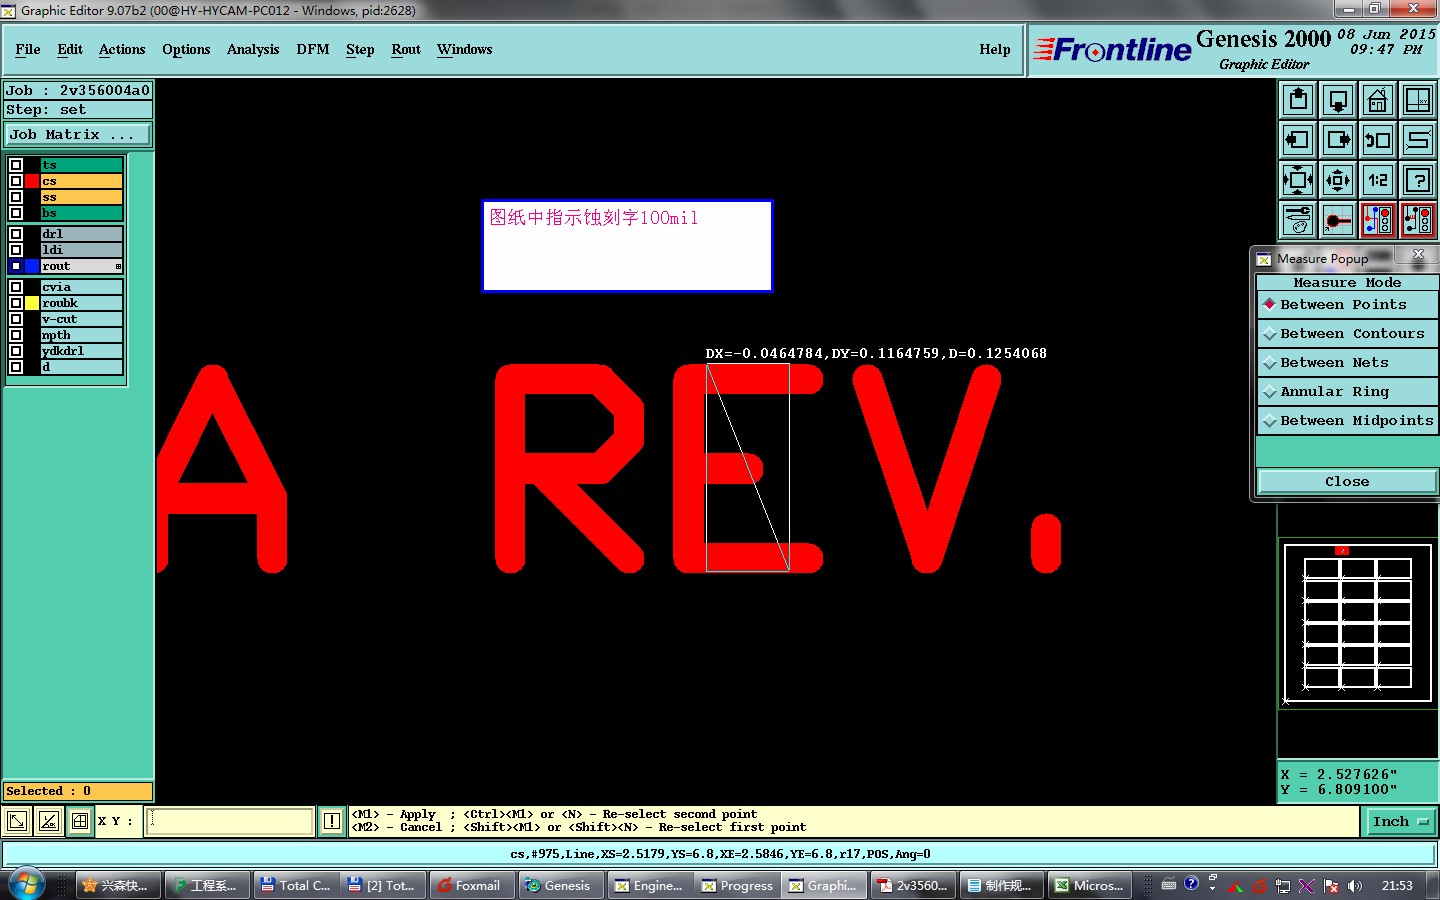Toggle the ldi layer checkbox
Image resolution: width=1440 pixels, height=900 pixels.
(16, 250)
